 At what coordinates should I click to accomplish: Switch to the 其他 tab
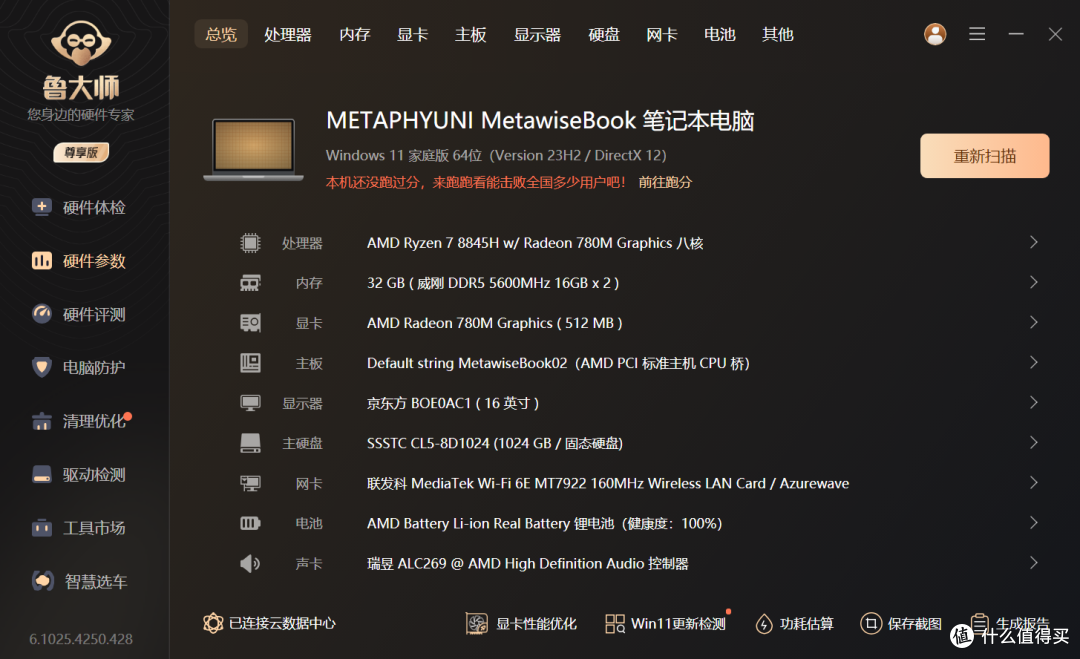(x=778, y=34)
